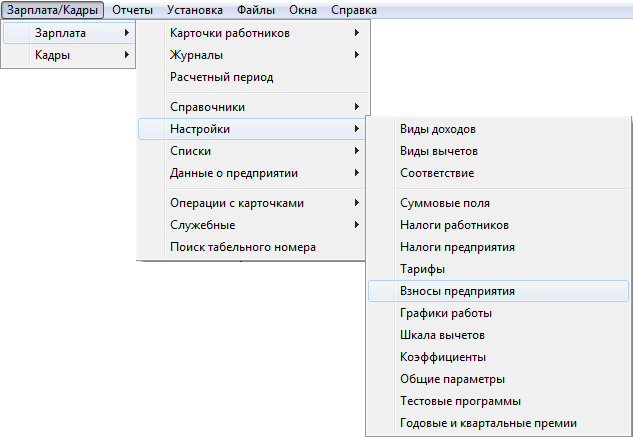The width and height of the screenshot is (633, 437).
Task: Open Графики работы settings
Action: (x=499, y=313)
